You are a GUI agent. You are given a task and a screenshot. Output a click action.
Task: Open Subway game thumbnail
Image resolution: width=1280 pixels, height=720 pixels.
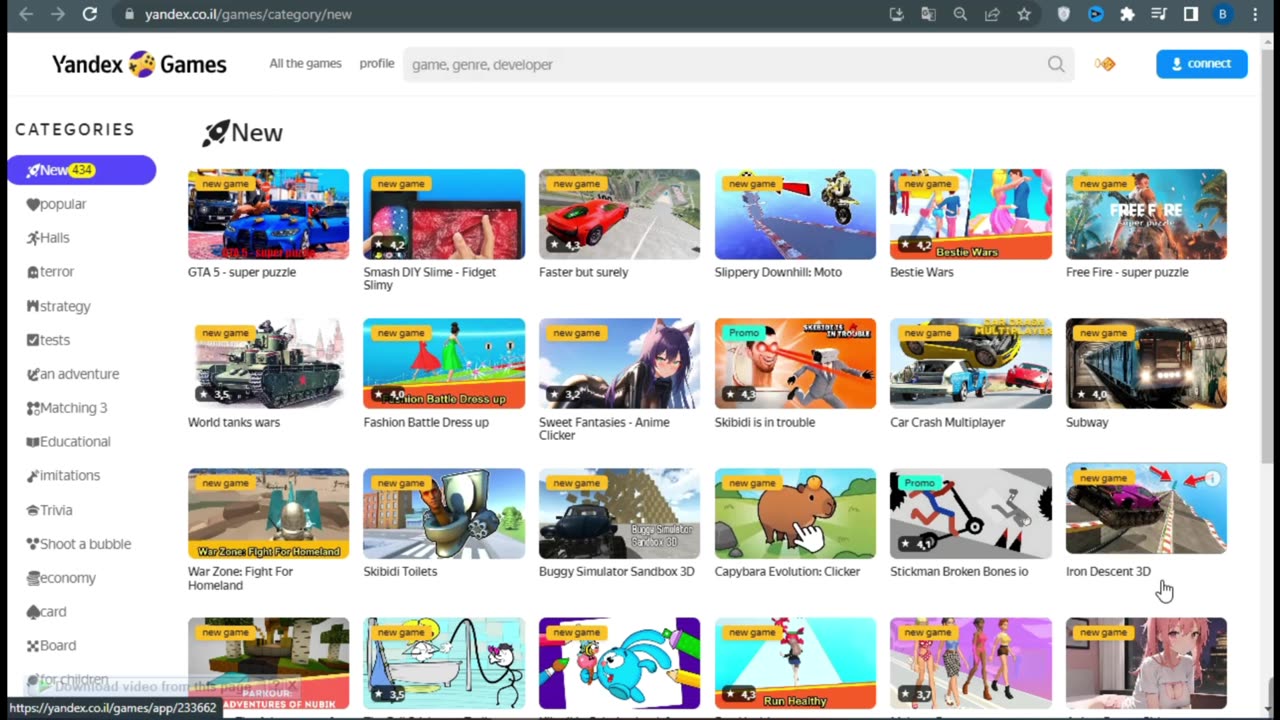tap(1146, 363)
